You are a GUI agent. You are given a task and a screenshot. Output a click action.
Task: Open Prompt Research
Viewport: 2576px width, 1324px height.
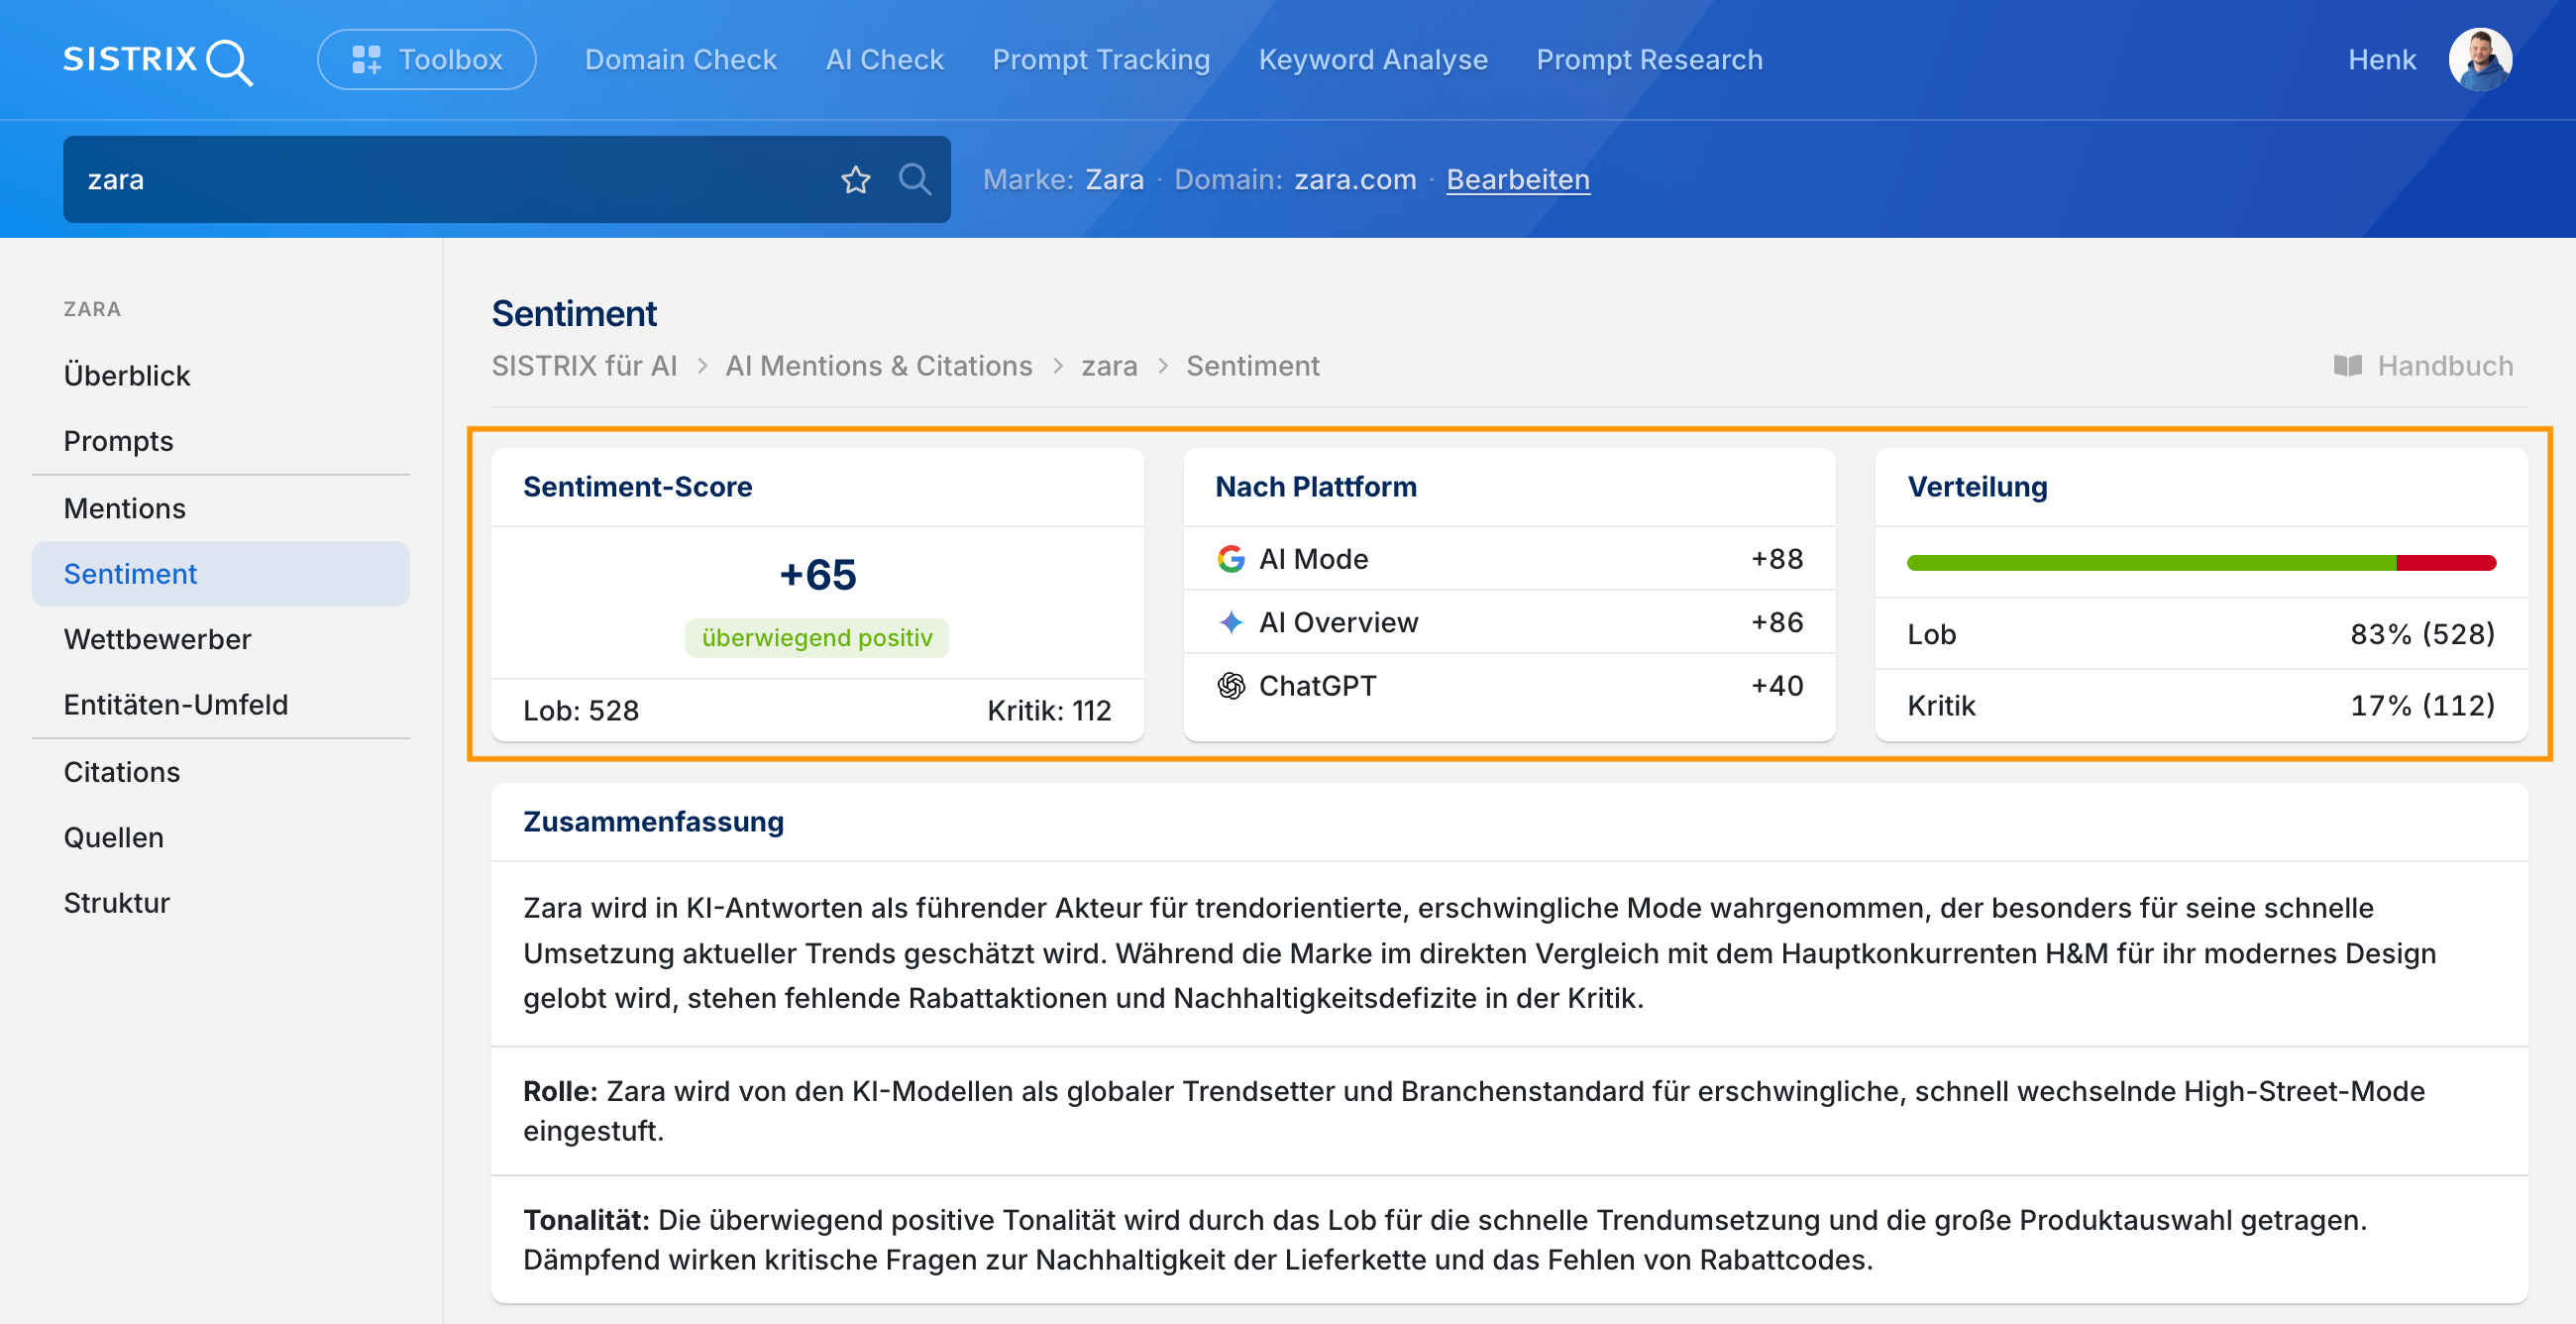tap(1650, 60)
